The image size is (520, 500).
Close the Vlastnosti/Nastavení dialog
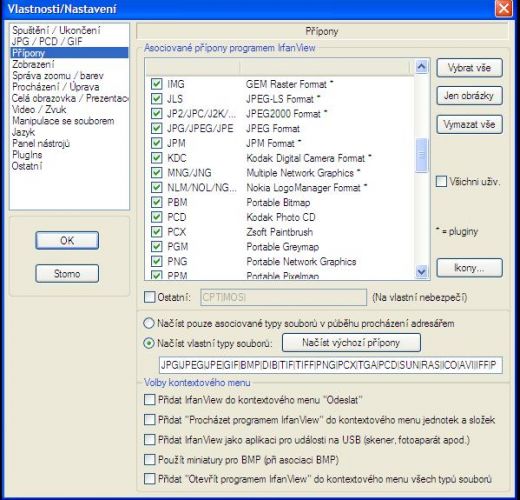coord(504,8)
